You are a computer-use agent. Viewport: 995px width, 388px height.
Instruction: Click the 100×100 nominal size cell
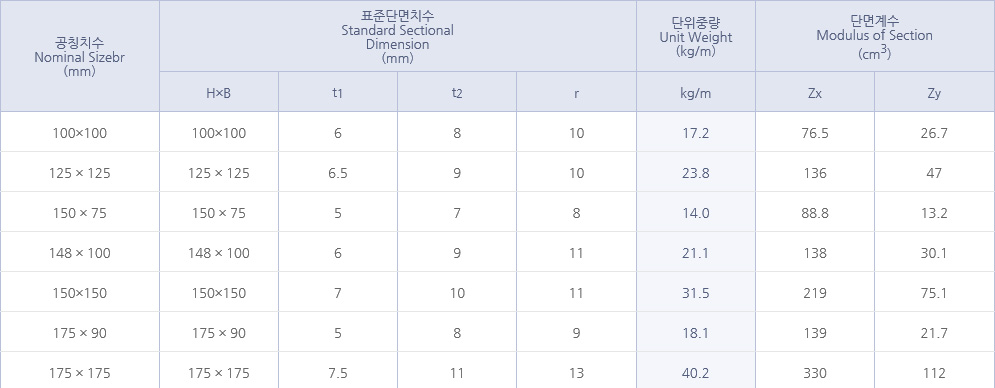[79, 132]
